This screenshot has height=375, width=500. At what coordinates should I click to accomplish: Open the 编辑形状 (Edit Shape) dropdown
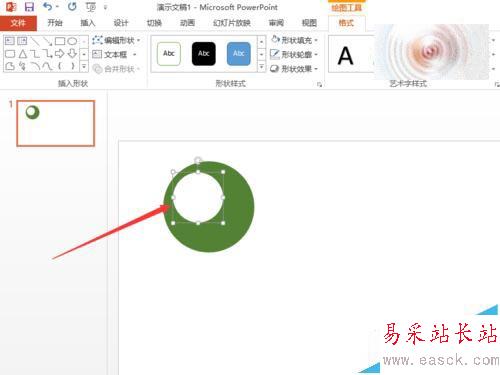pos(117,40)
